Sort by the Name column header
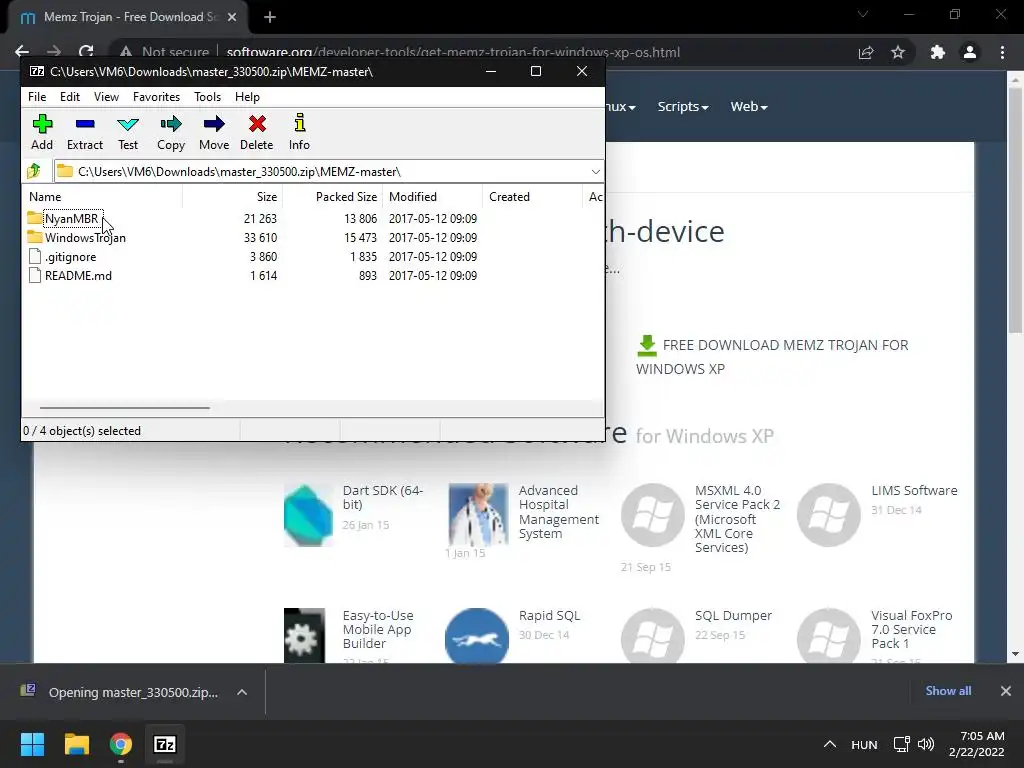 click(x=103, y=197)
